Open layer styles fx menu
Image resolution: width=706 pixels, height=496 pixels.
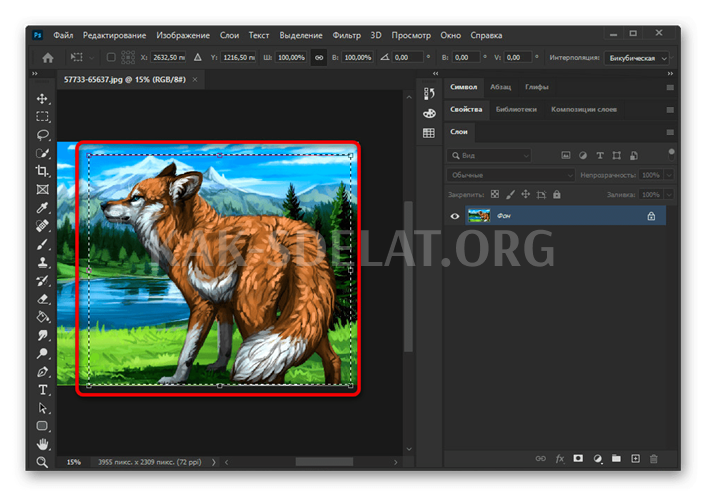tap(560, 459)
